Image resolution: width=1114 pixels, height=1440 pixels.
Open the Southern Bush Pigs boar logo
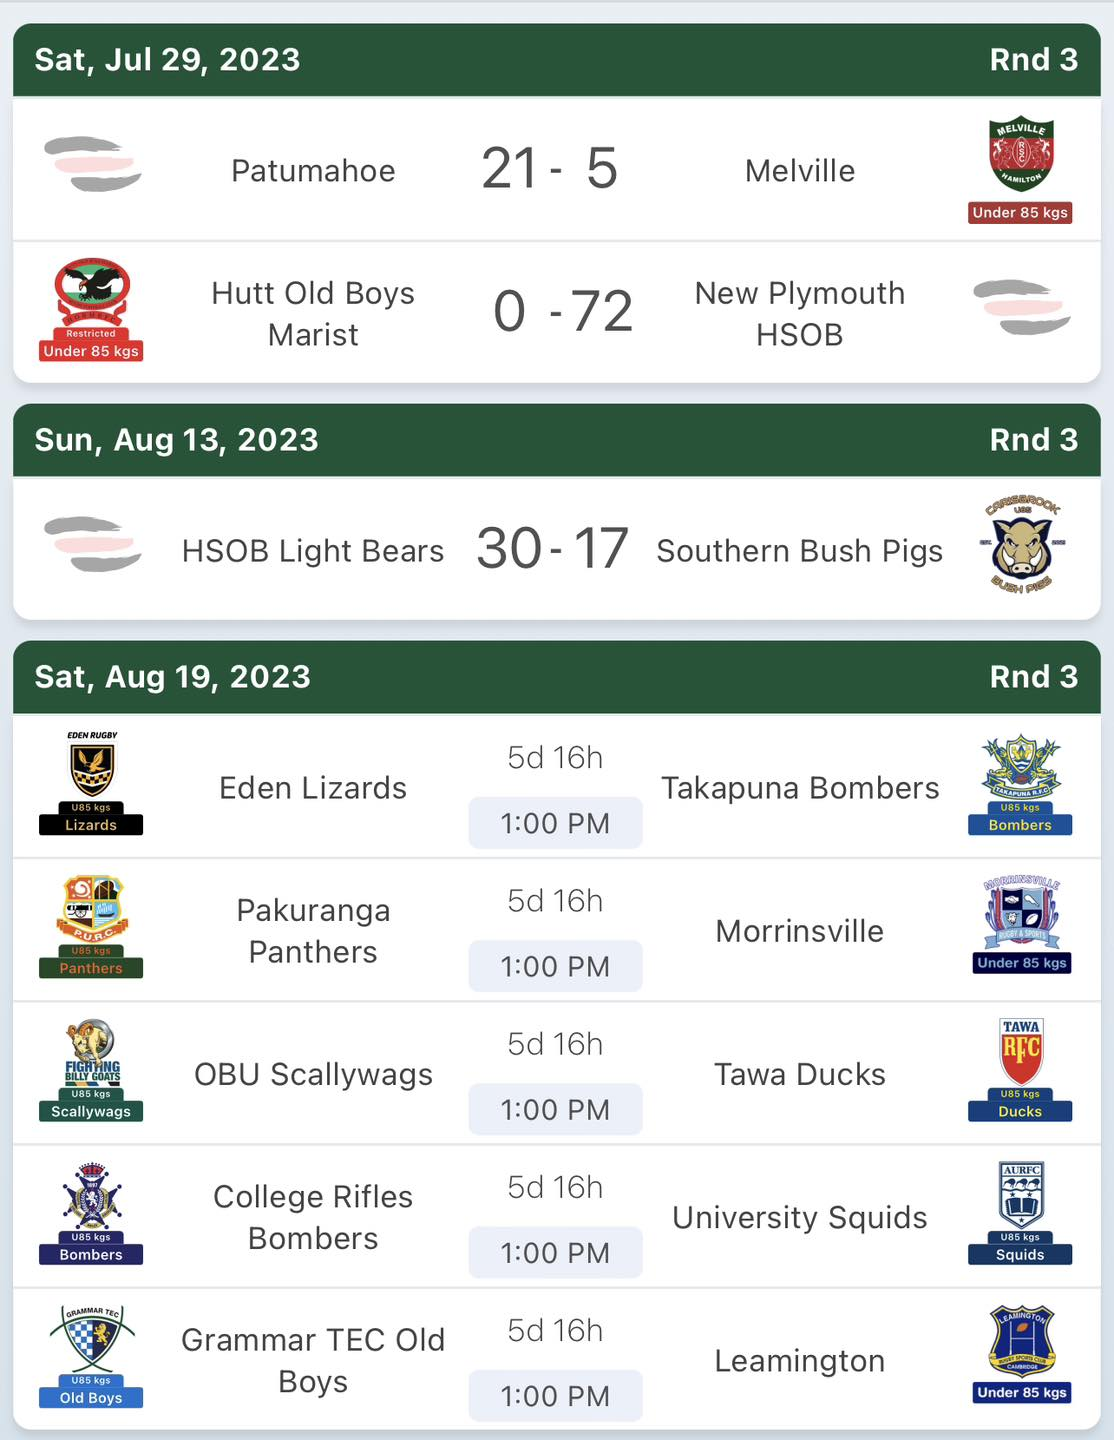coord(1021,546)
